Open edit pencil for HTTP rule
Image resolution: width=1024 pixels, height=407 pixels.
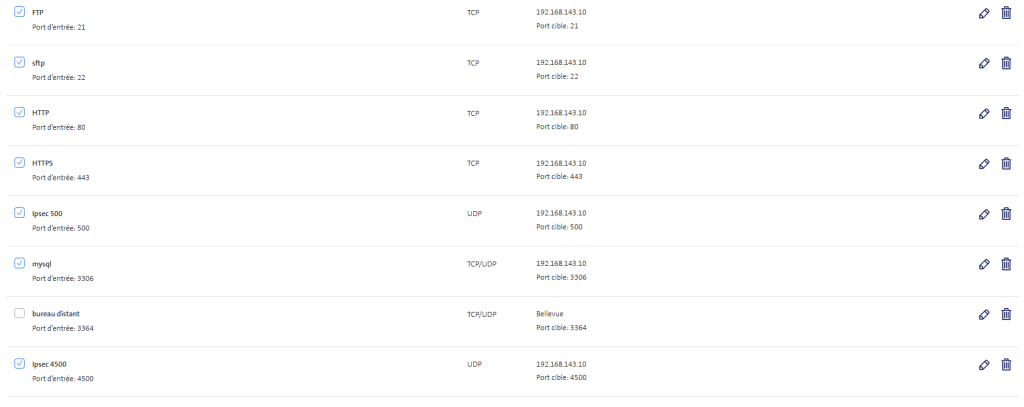point(984,114)
